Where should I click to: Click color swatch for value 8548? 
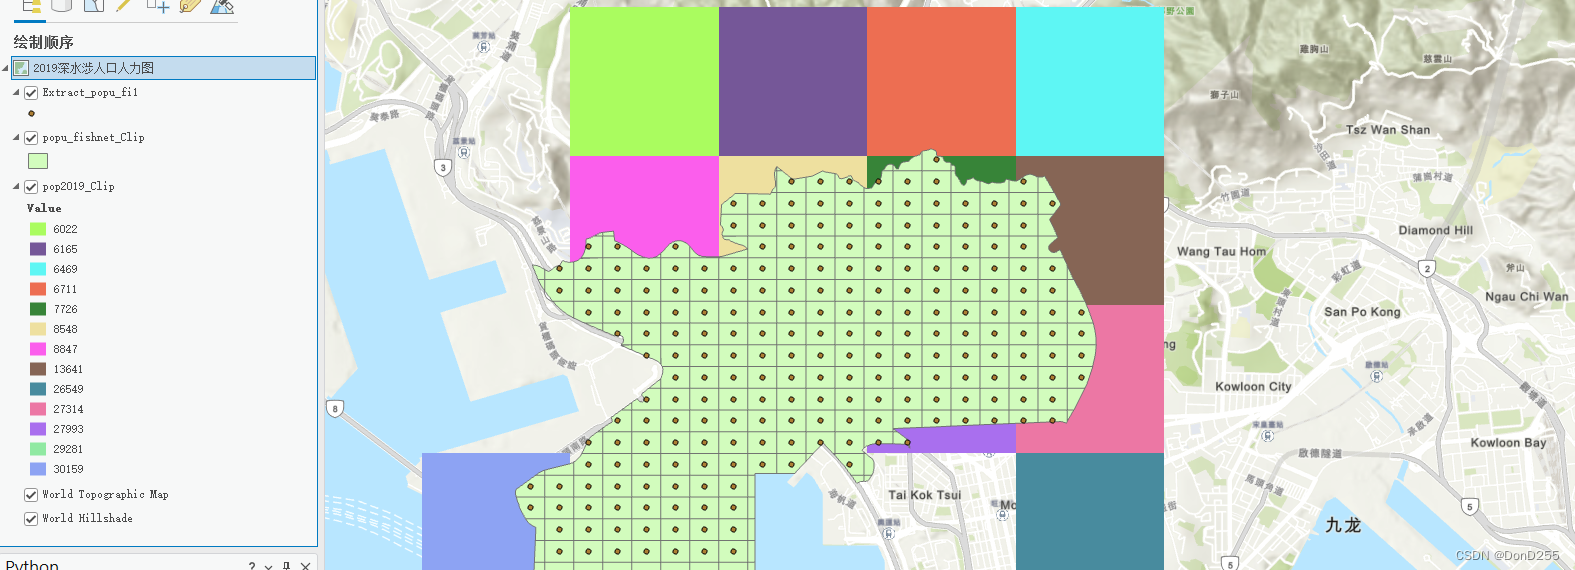coord(38,329)
